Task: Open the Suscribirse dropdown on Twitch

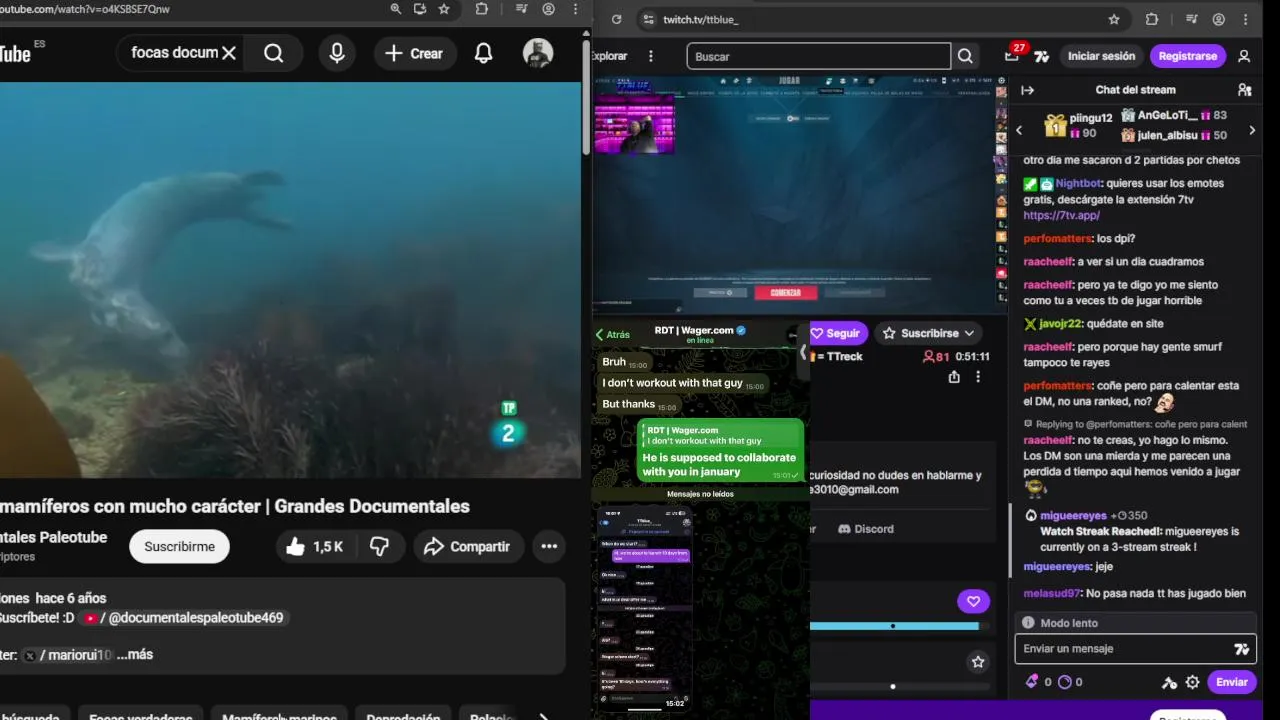Action: 929,333
